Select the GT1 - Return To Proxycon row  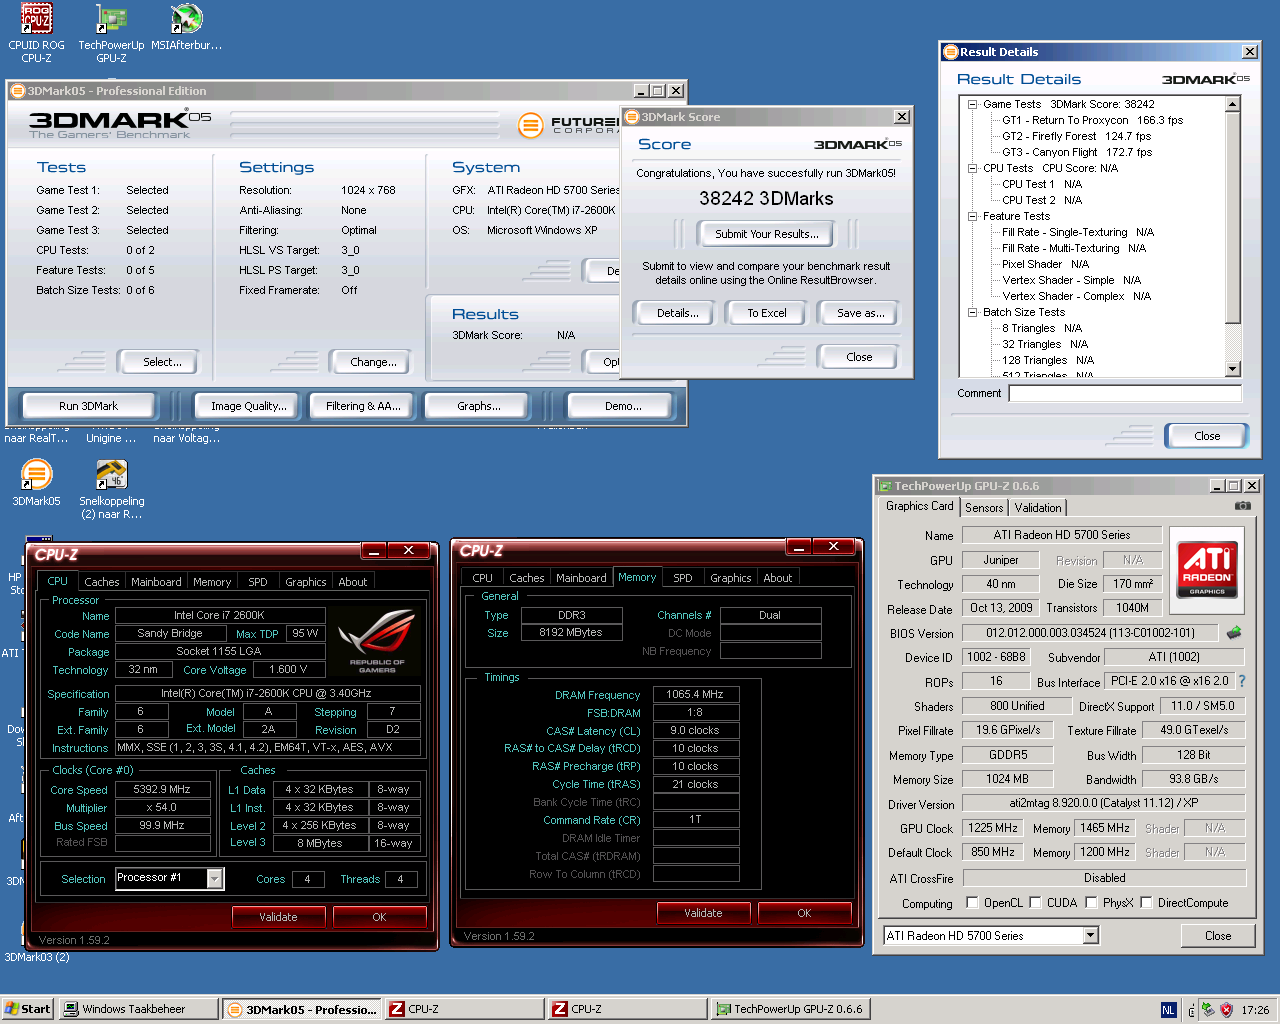click(1092, 120)
